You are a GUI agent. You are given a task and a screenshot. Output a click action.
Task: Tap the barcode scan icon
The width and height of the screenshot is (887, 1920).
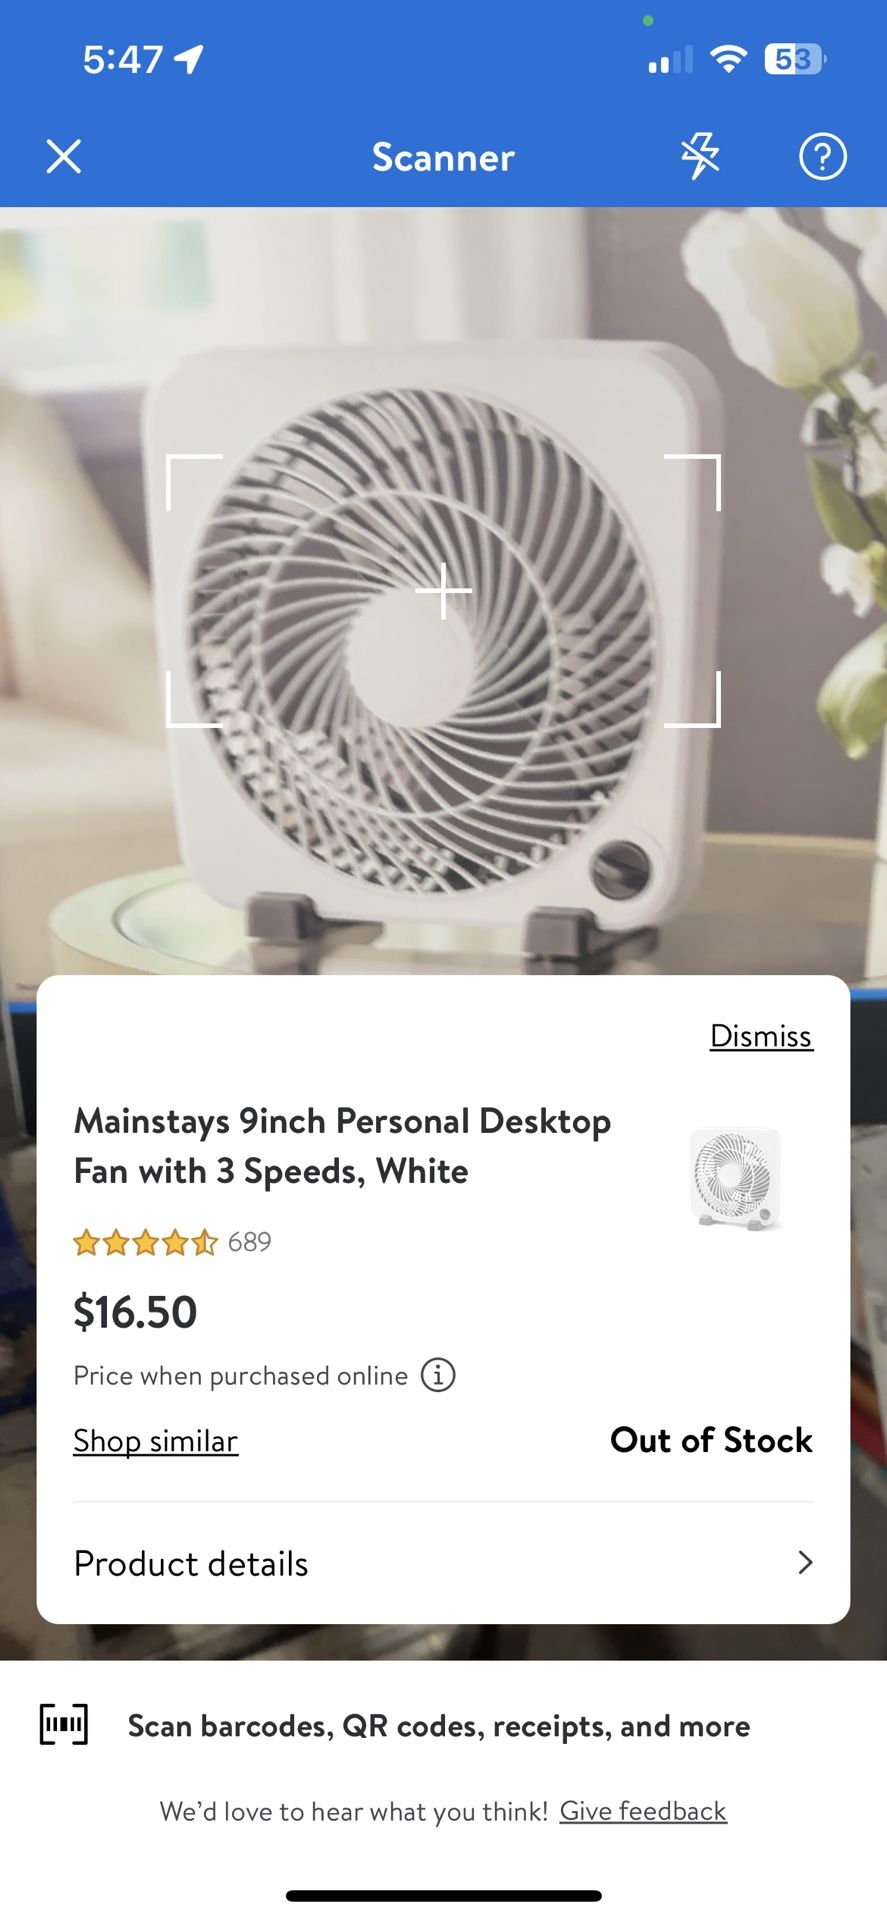coord(64,1725)
